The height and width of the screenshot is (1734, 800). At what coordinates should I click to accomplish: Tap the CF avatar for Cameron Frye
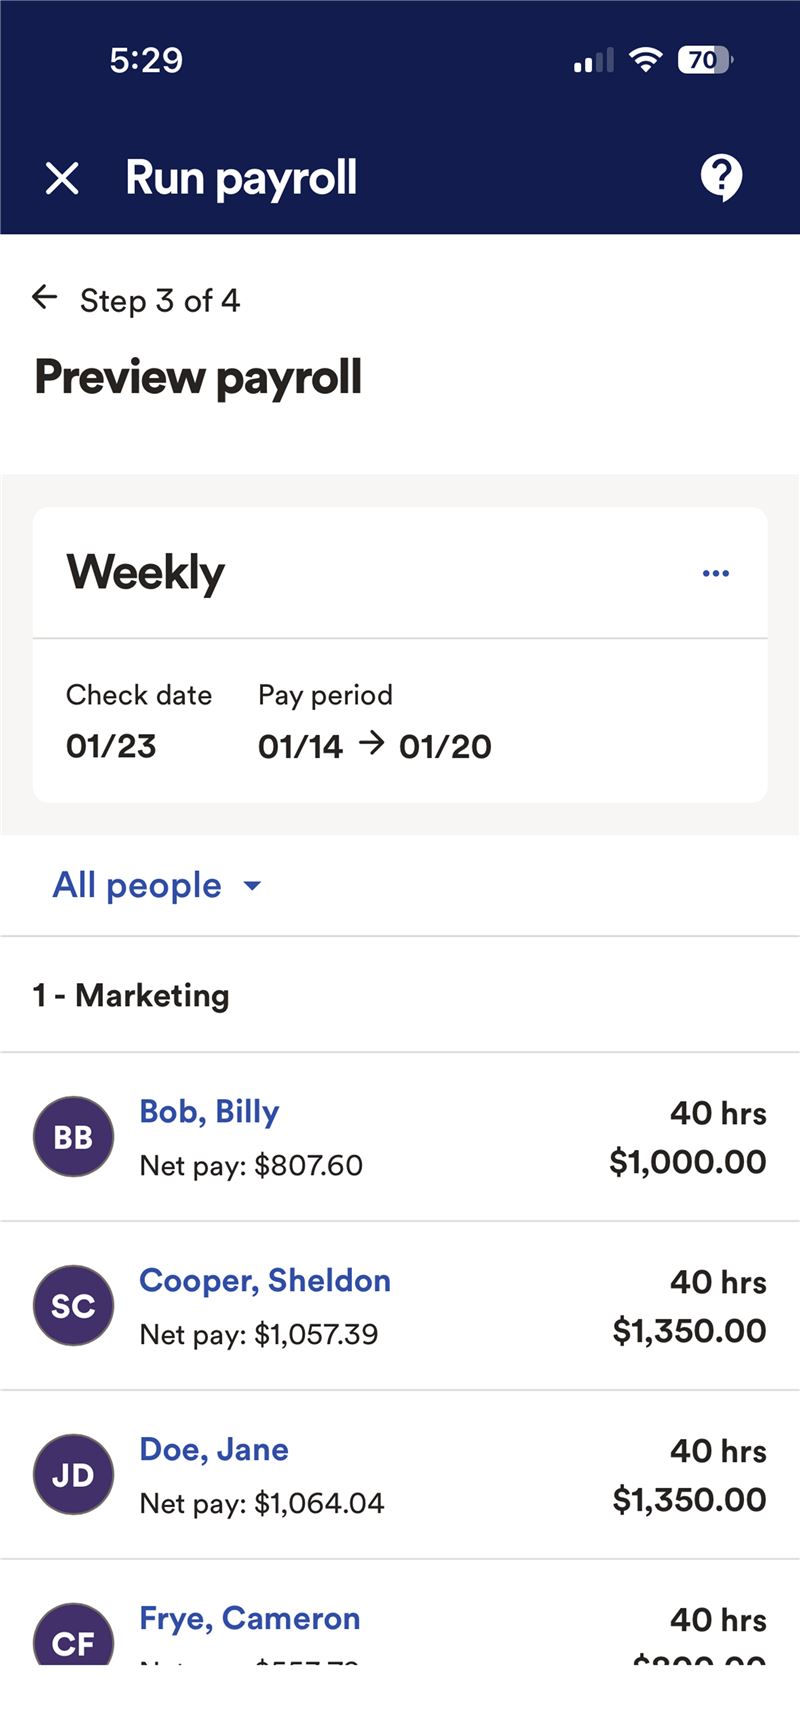click(x=73, y=1636)
